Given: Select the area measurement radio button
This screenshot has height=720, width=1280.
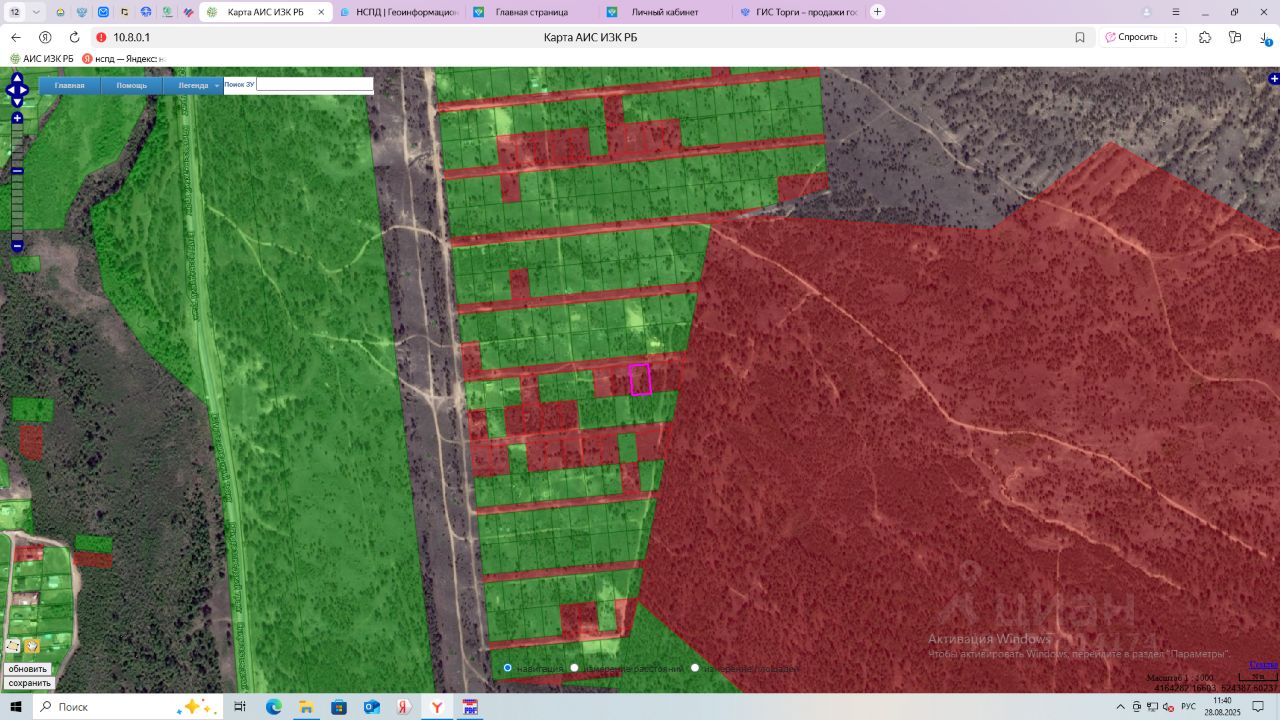Looking at the screenshot, I should pyautogui.click(x=695, y=668).
